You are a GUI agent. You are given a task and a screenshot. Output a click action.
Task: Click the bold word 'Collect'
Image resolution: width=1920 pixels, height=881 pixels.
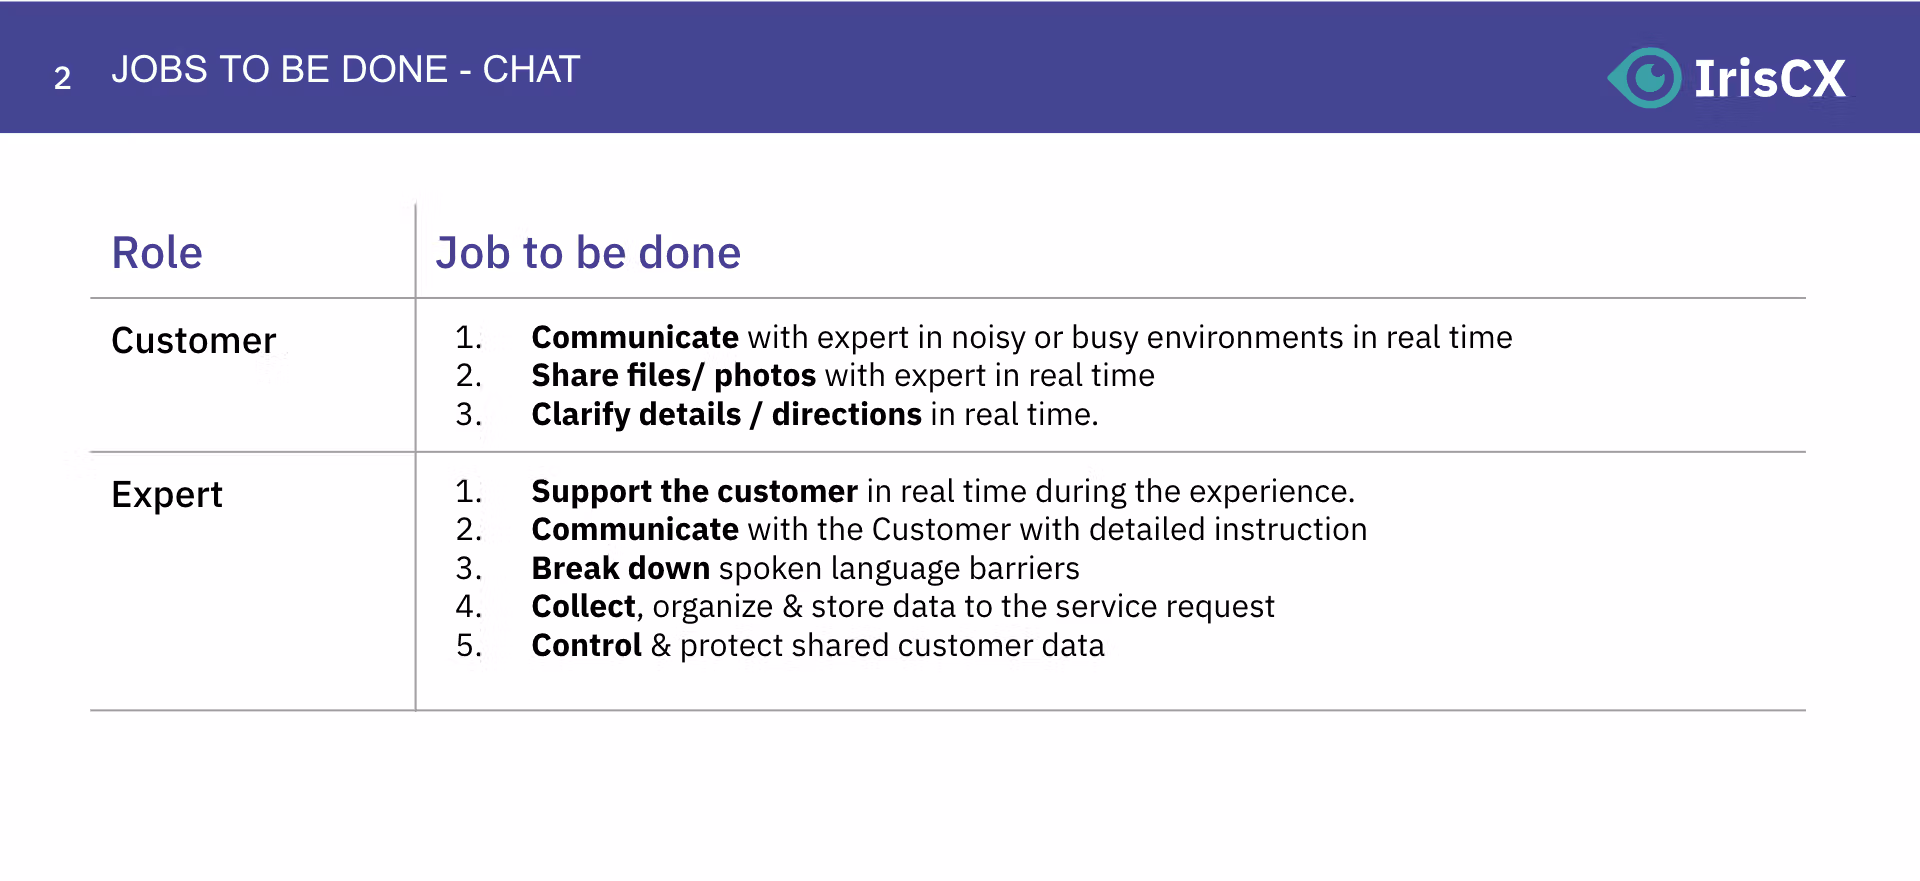[583, 606]
